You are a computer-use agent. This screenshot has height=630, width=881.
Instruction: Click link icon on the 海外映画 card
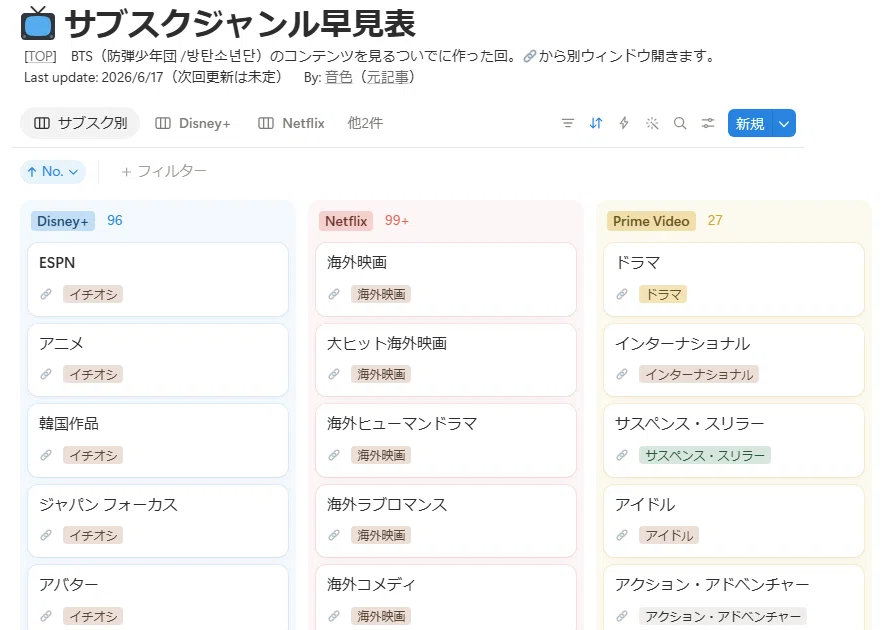tap(334, 294)
